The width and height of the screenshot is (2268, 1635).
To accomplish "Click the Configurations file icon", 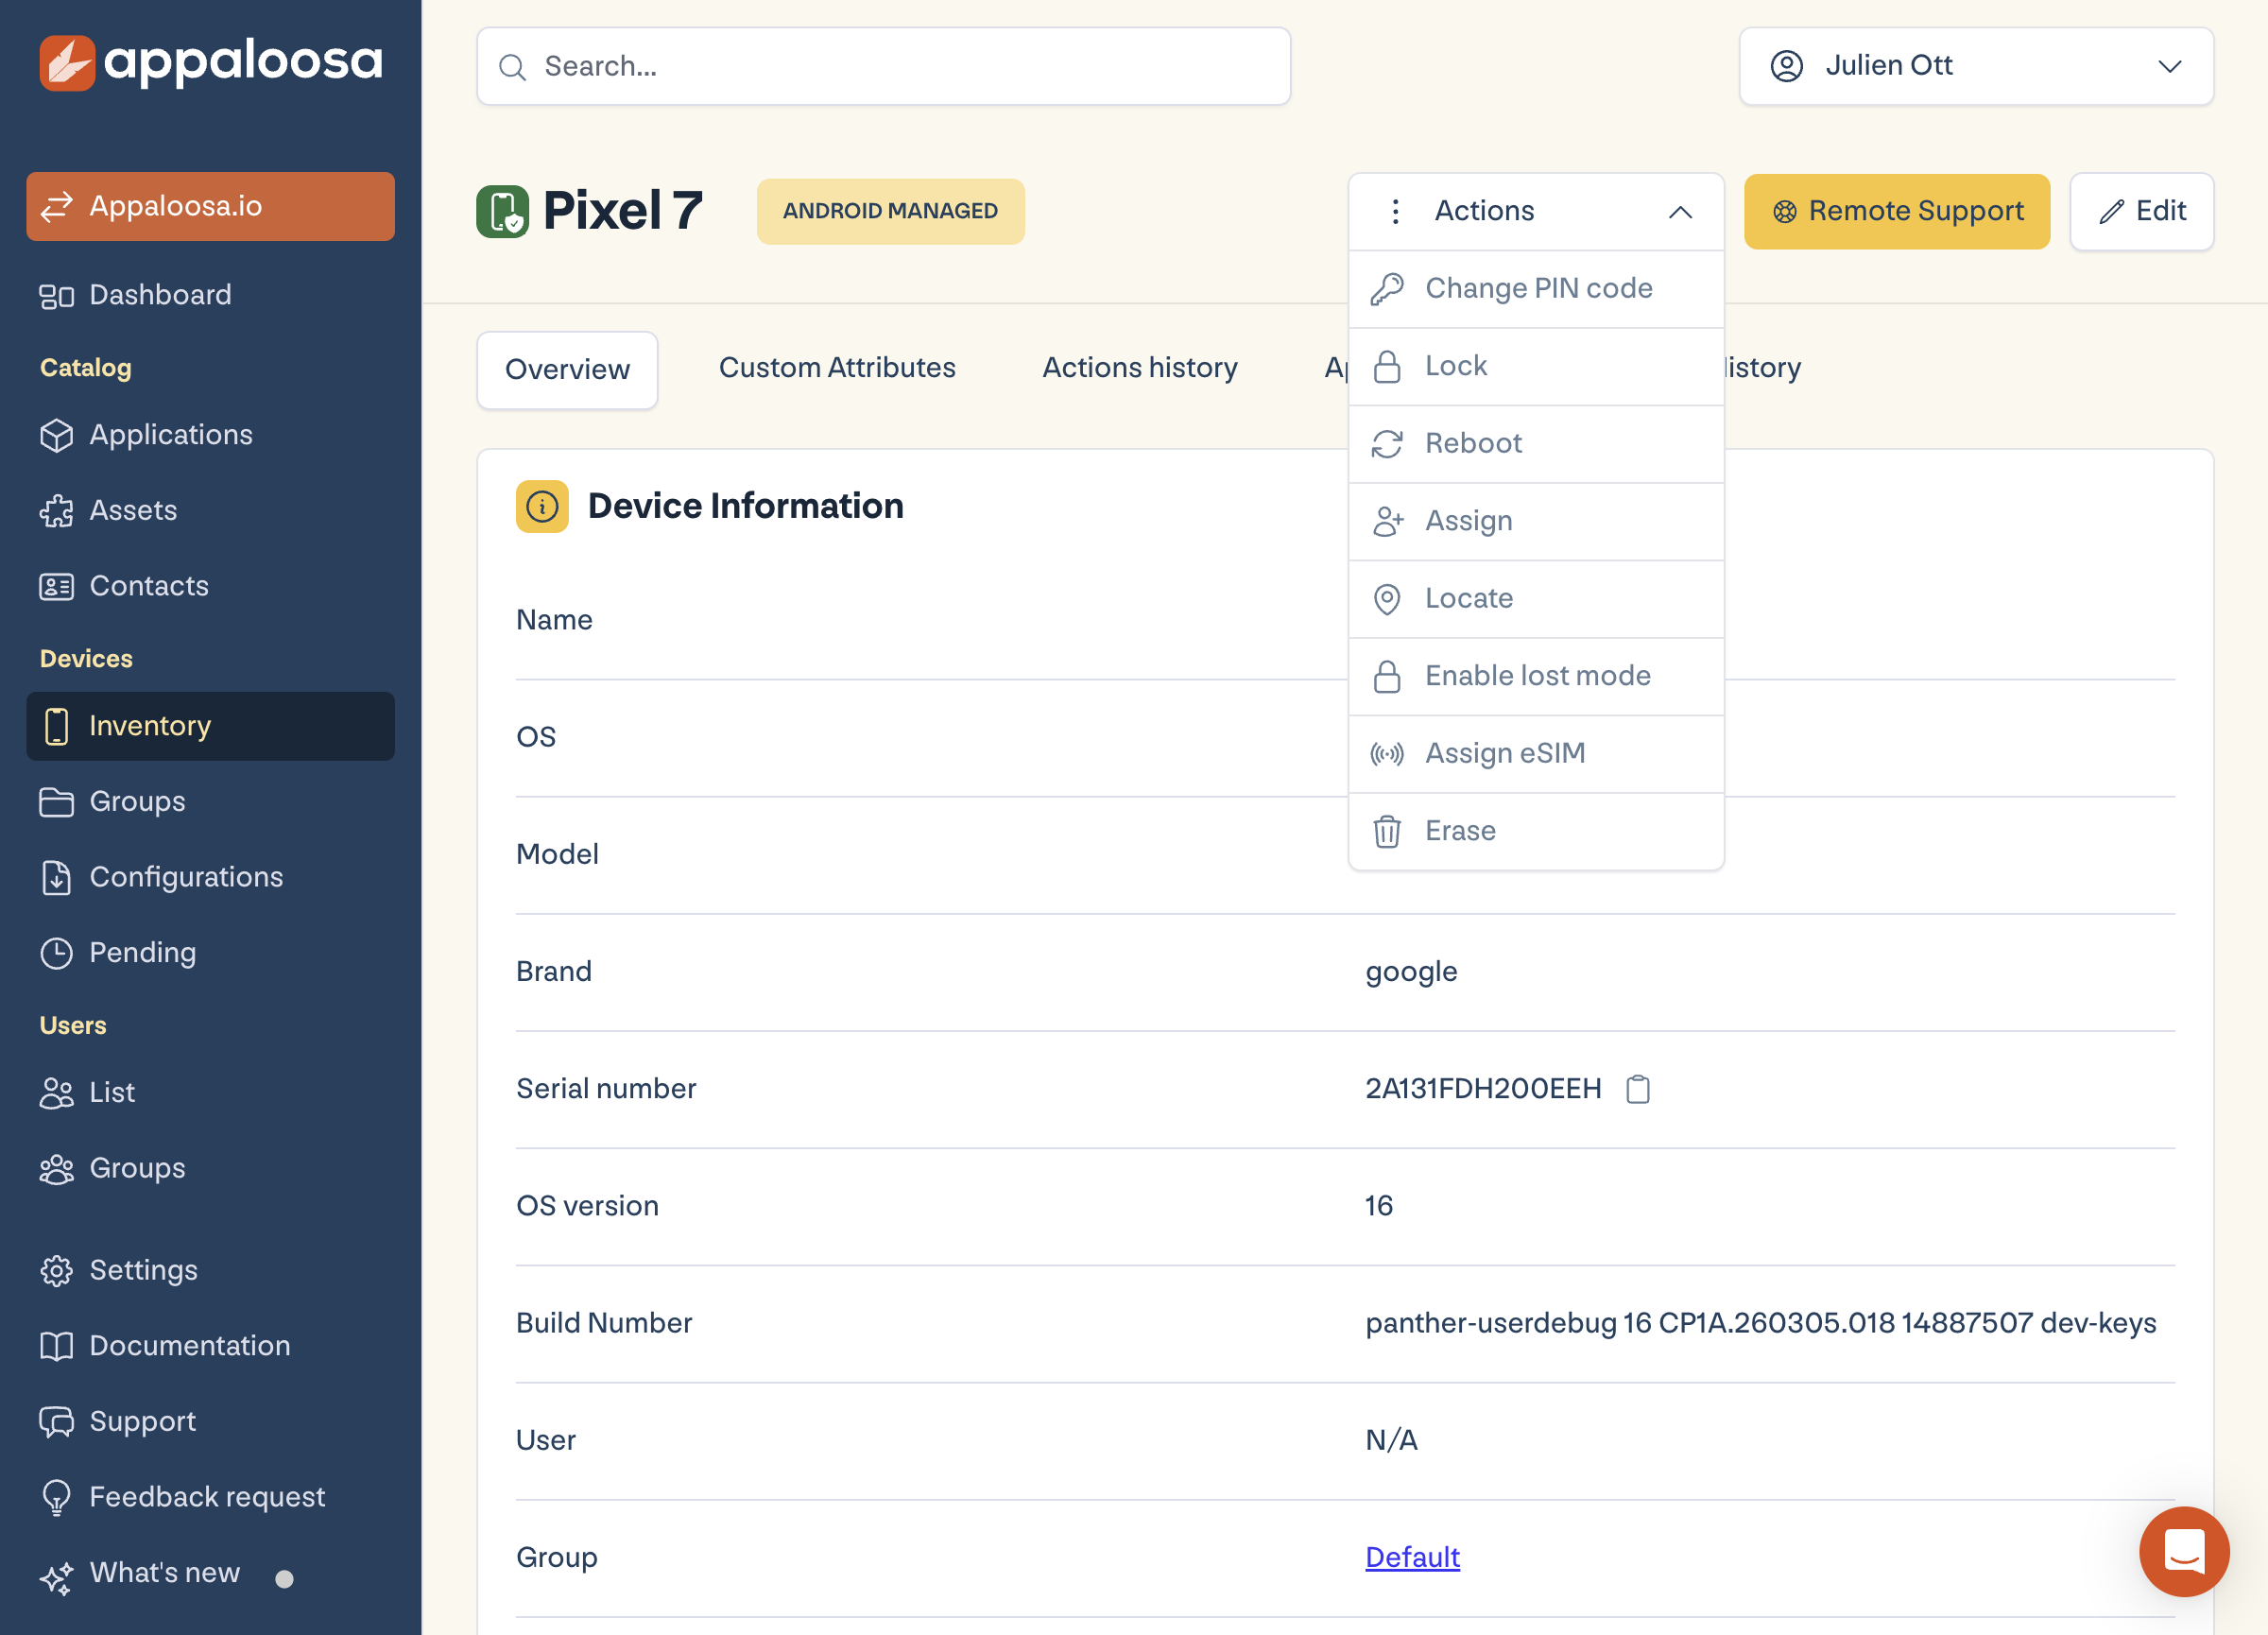I will [56, 878].
